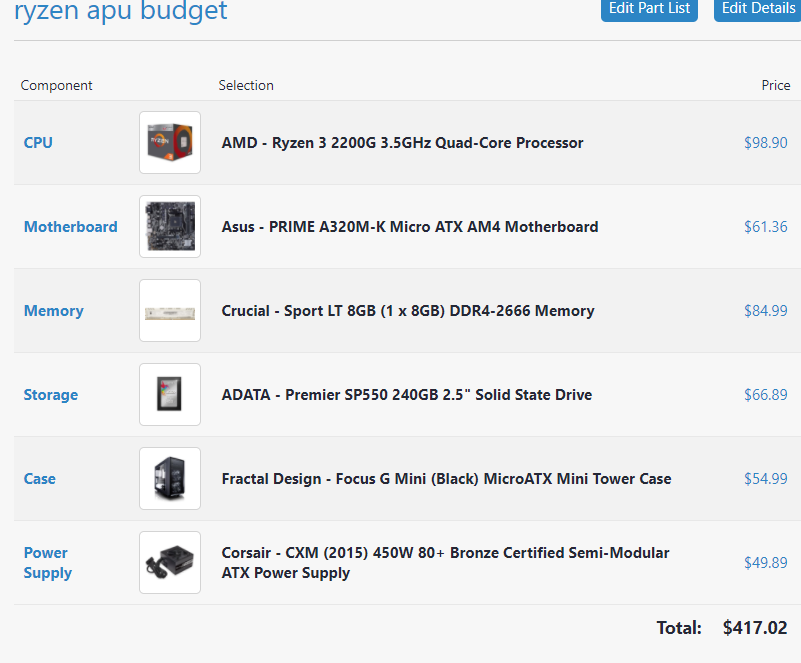Screen dimensions: 801x663
Task: Open the Storage component category link
Action: (51, 395)
